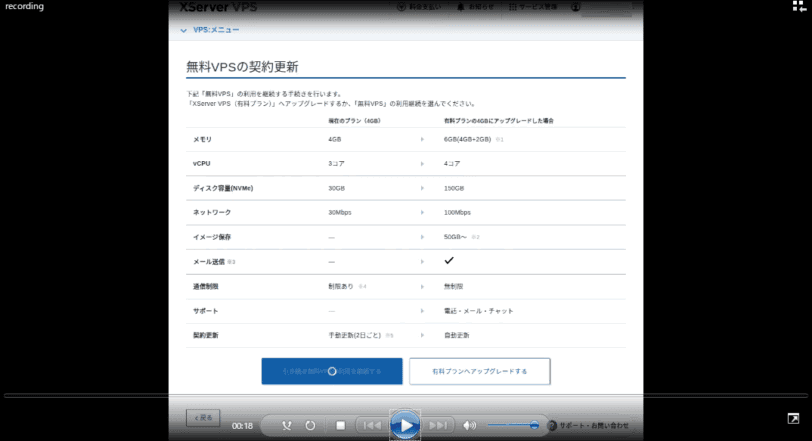Click the 現在のプラン (4GB) column header

(354, 121)
